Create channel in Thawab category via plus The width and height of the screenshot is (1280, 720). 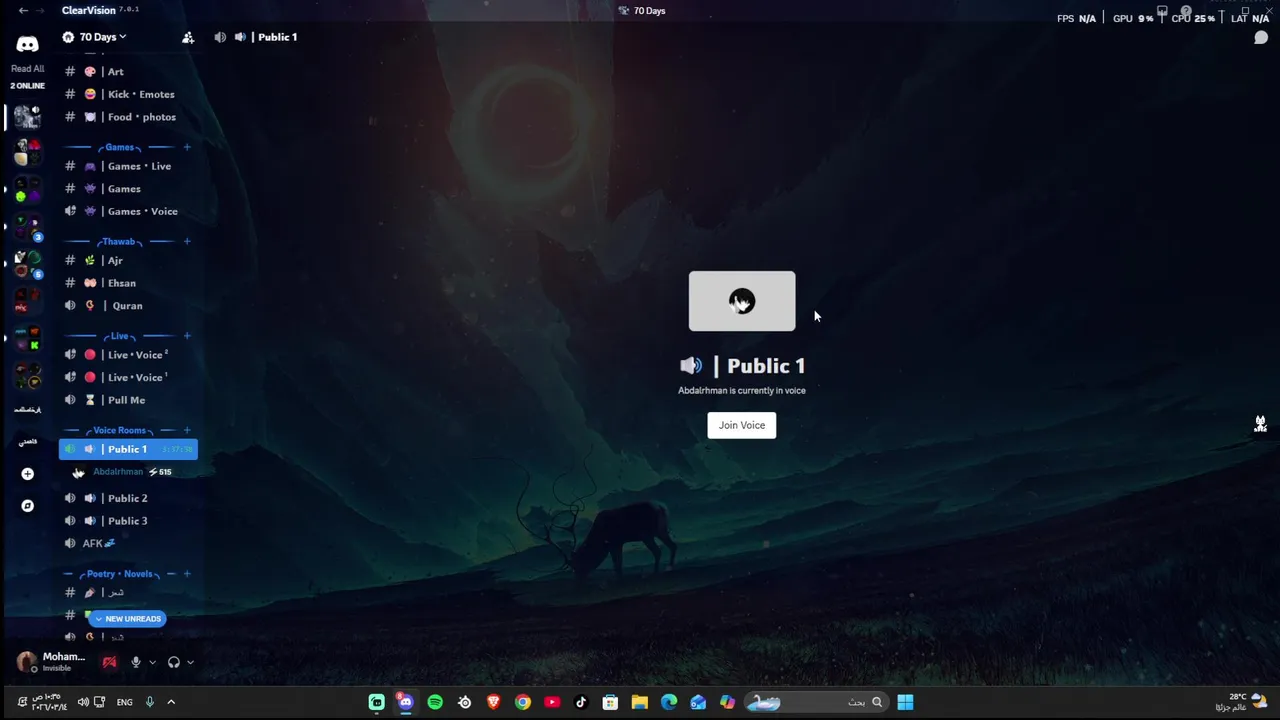pyautogui.click(x=187, y=241)
